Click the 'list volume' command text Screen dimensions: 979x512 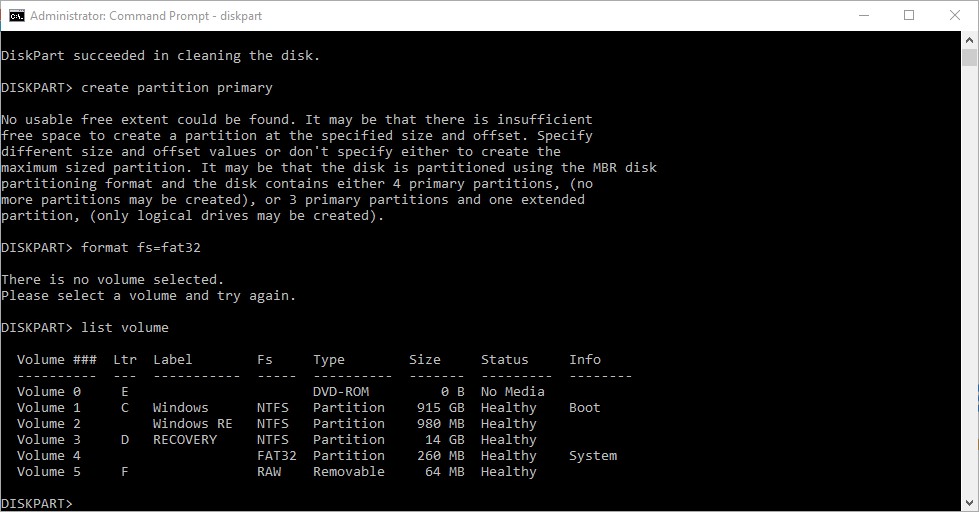125,327
